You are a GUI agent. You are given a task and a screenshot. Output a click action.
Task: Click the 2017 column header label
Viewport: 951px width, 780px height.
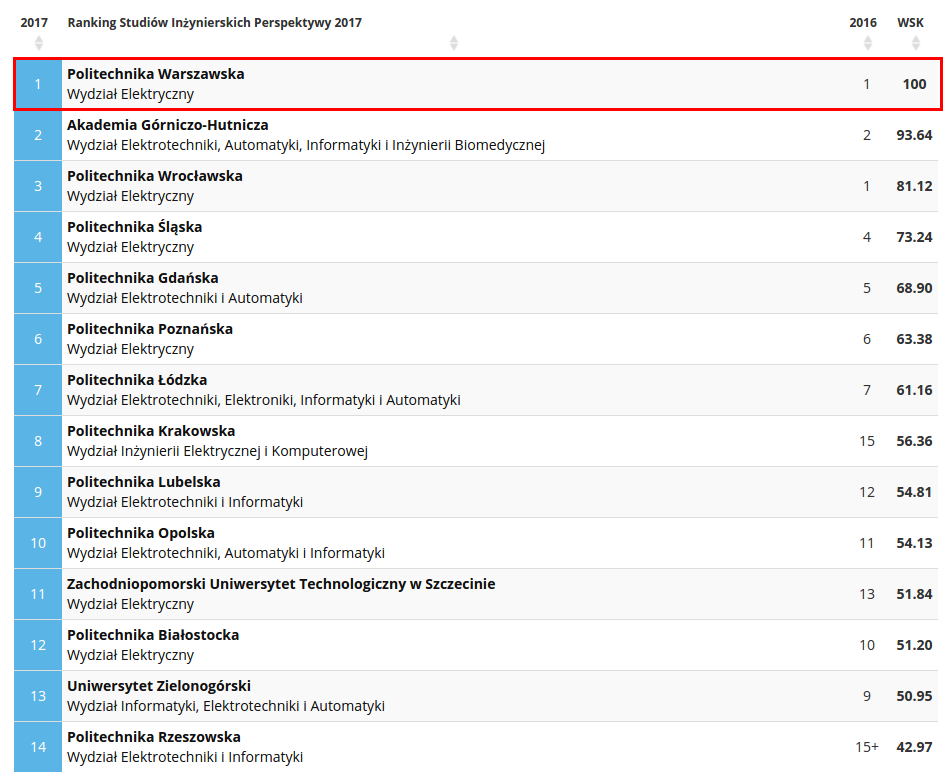(34, 22)
